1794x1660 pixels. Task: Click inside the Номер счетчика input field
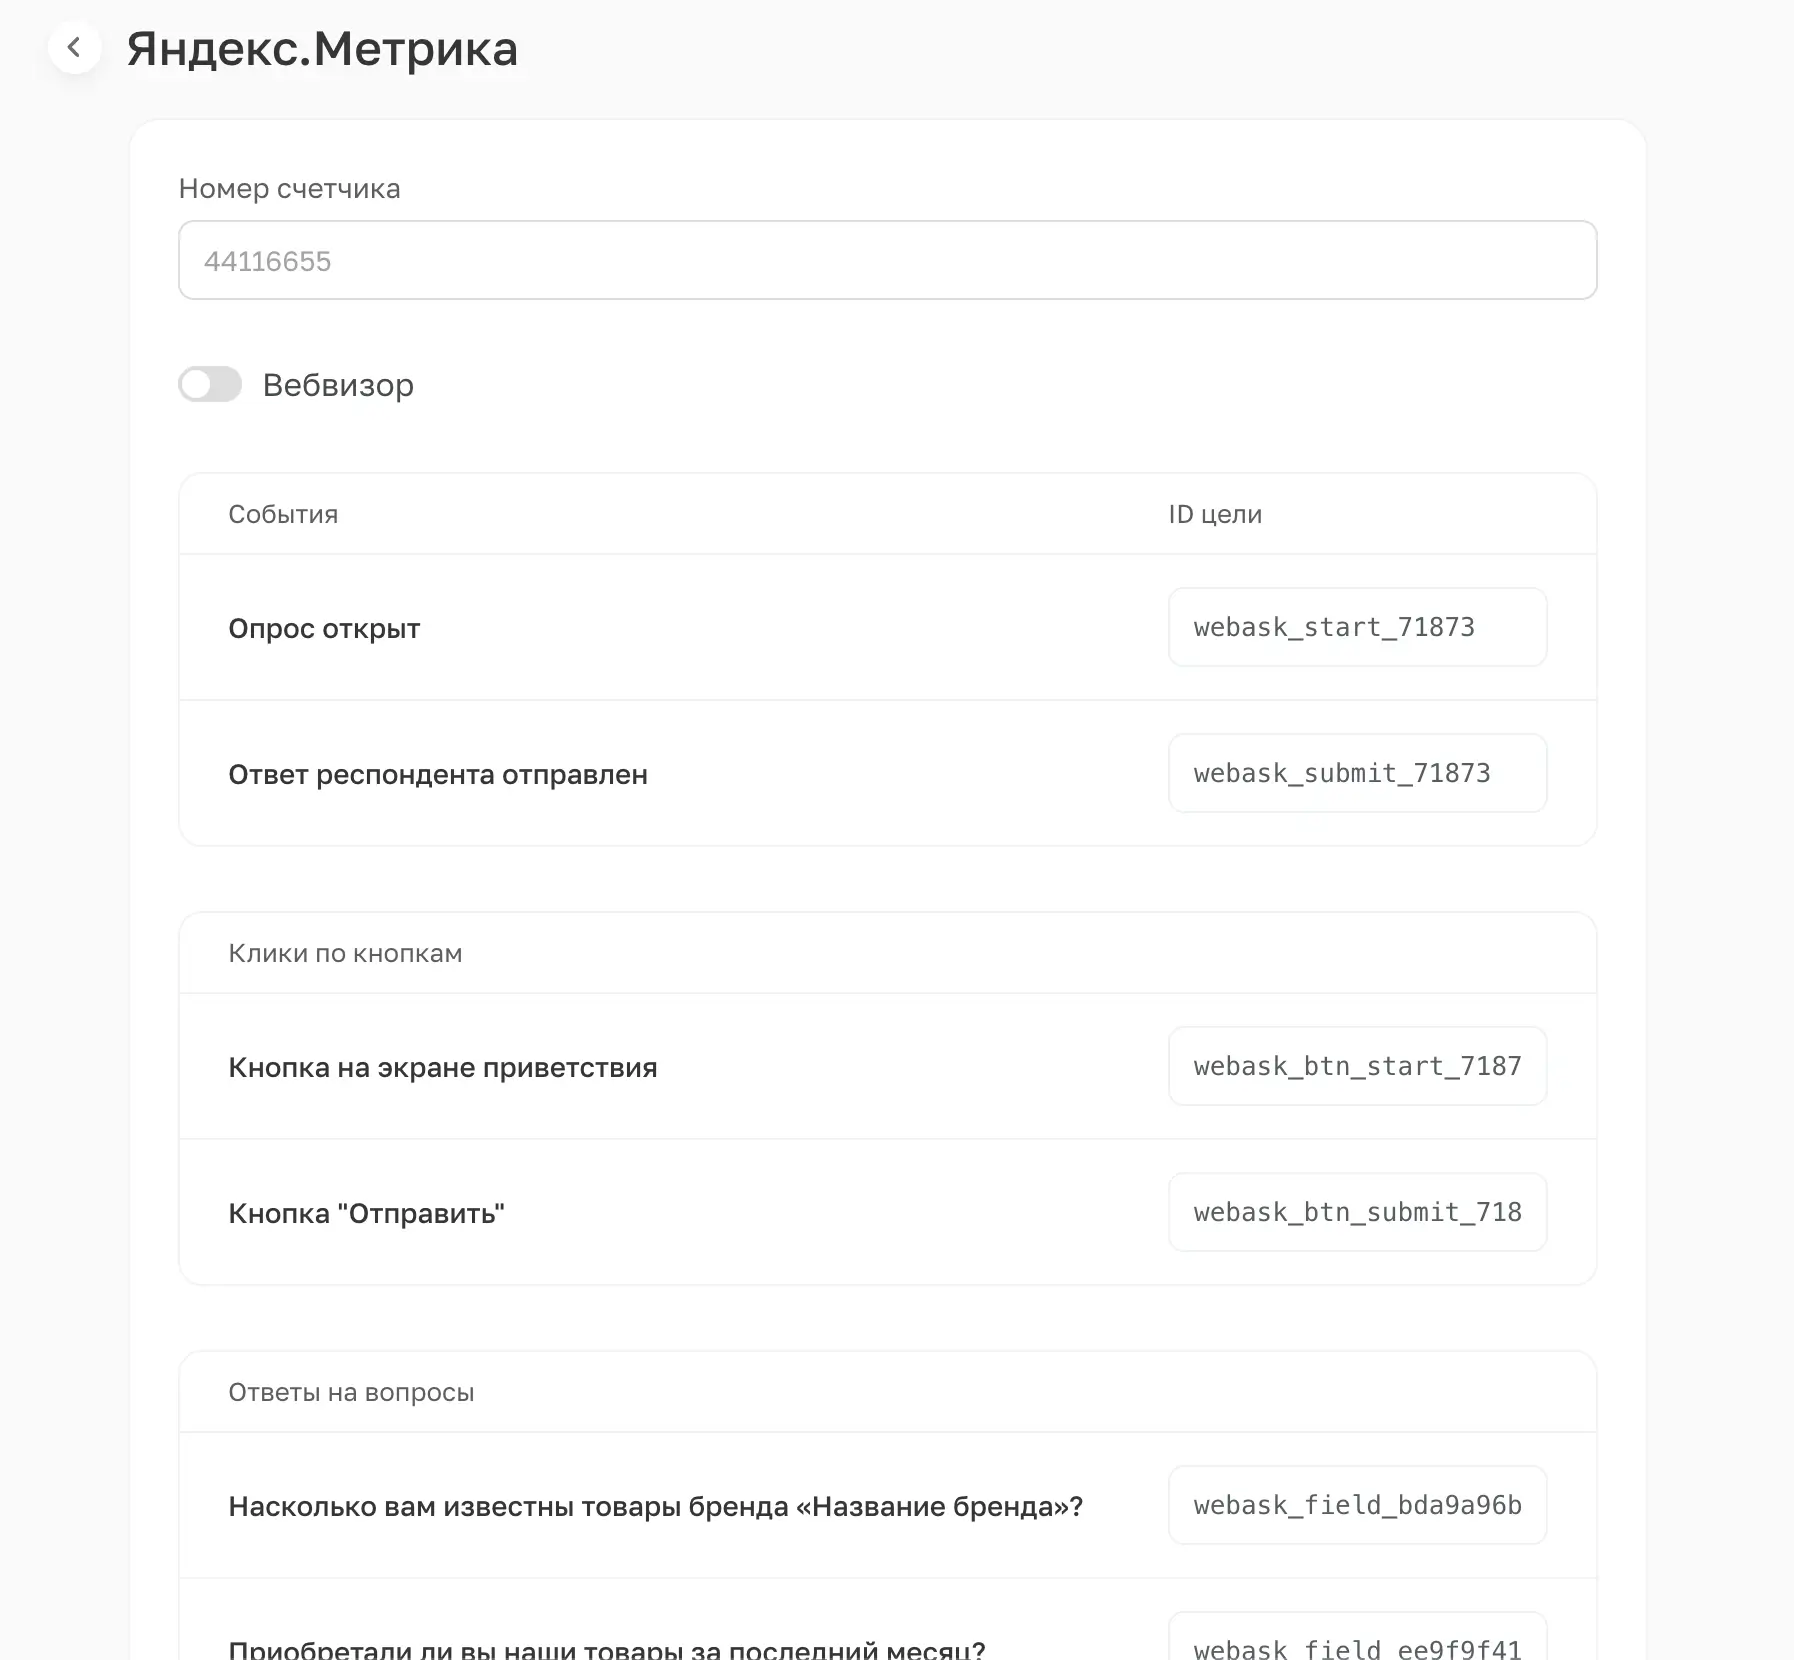tap(886, 260)
